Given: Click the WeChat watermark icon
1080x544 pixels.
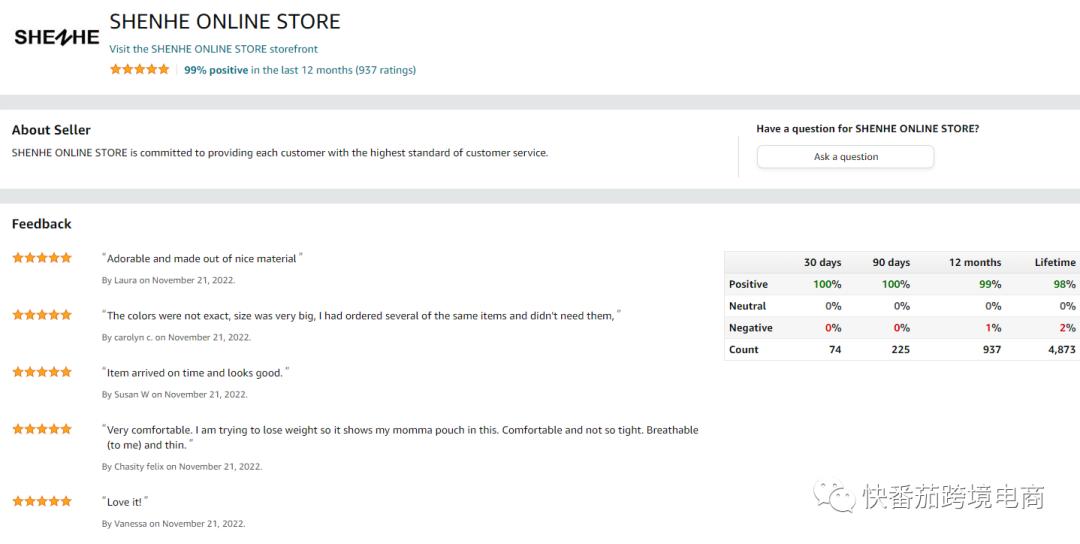Looking at the screenshot, I should pyautogui.click(x=834, y=496).
